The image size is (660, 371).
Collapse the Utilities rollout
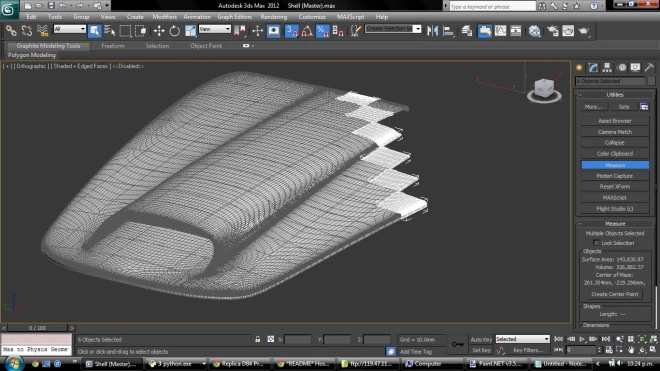tap(615, 95)
